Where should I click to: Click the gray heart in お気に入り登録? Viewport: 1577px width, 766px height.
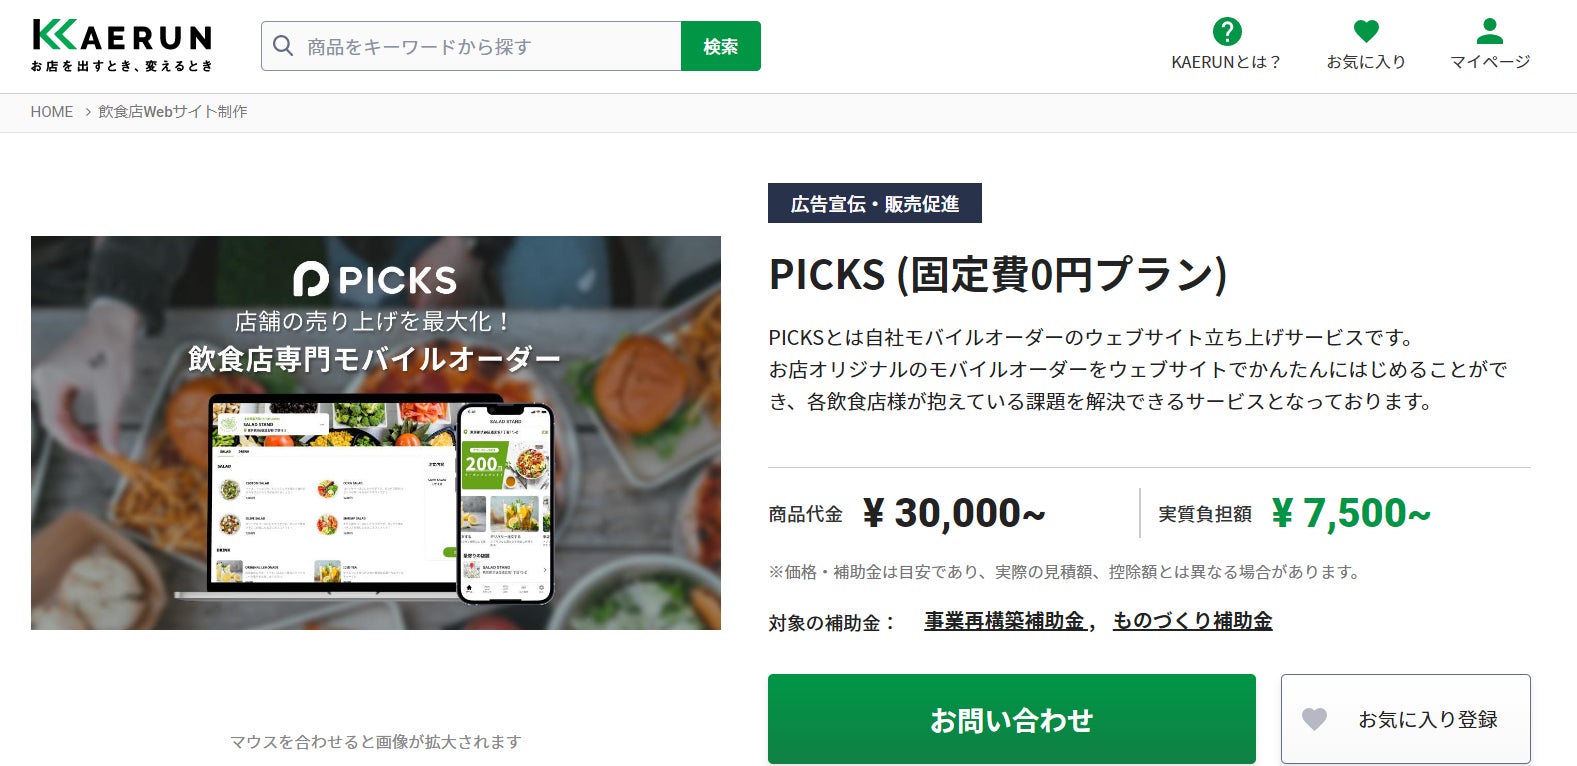[1315, 719]
